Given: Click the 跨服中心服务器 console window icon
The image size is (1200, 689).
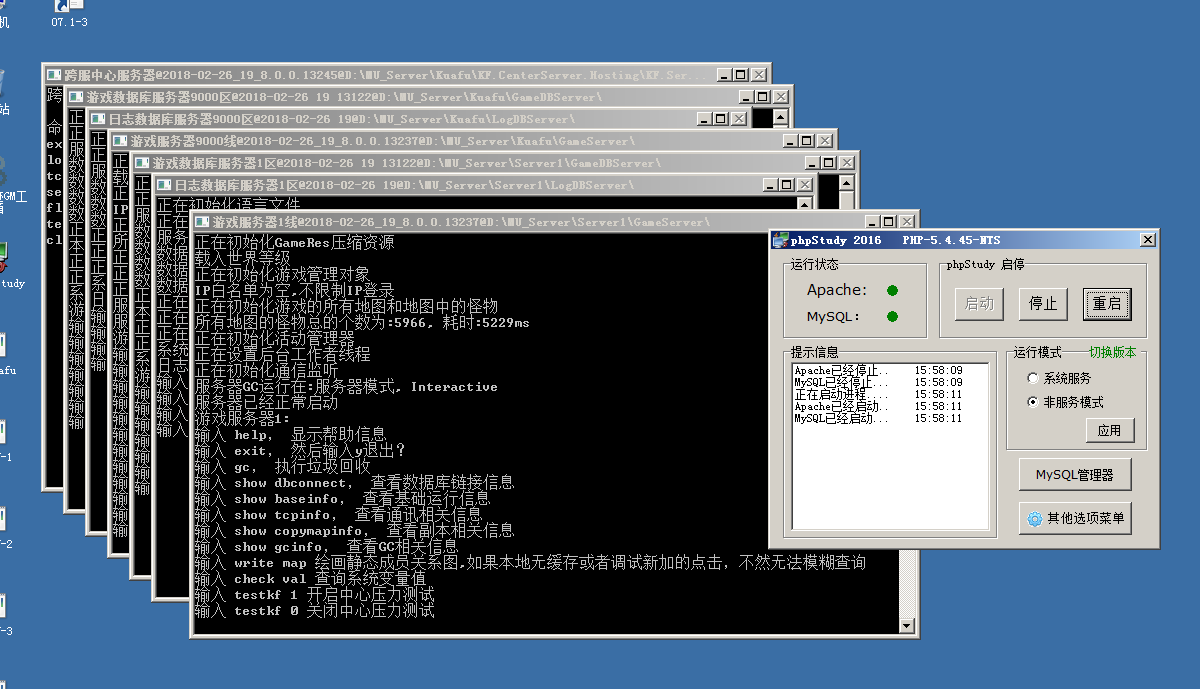Looking at the screenshot, I should 54,75.
